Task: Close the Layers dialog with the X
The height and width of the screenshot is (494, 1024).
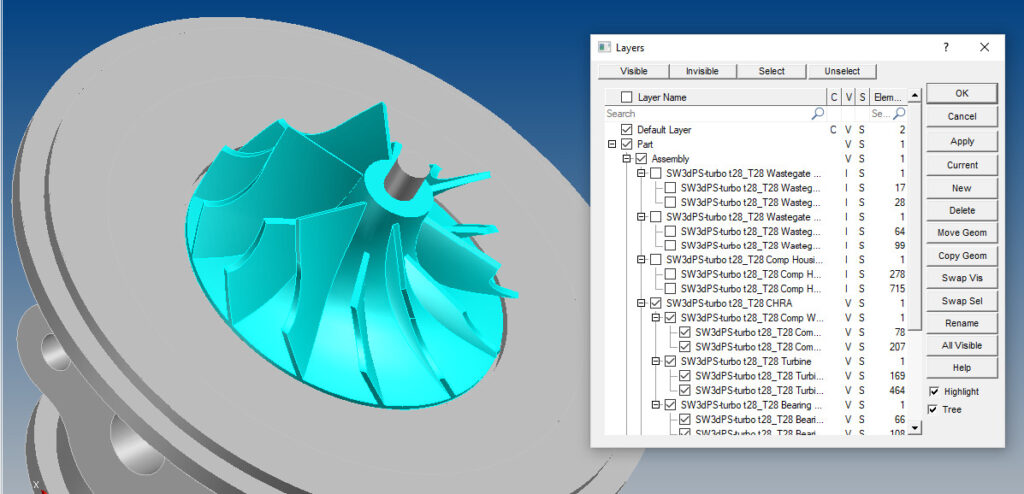Action: coord(984,47)
